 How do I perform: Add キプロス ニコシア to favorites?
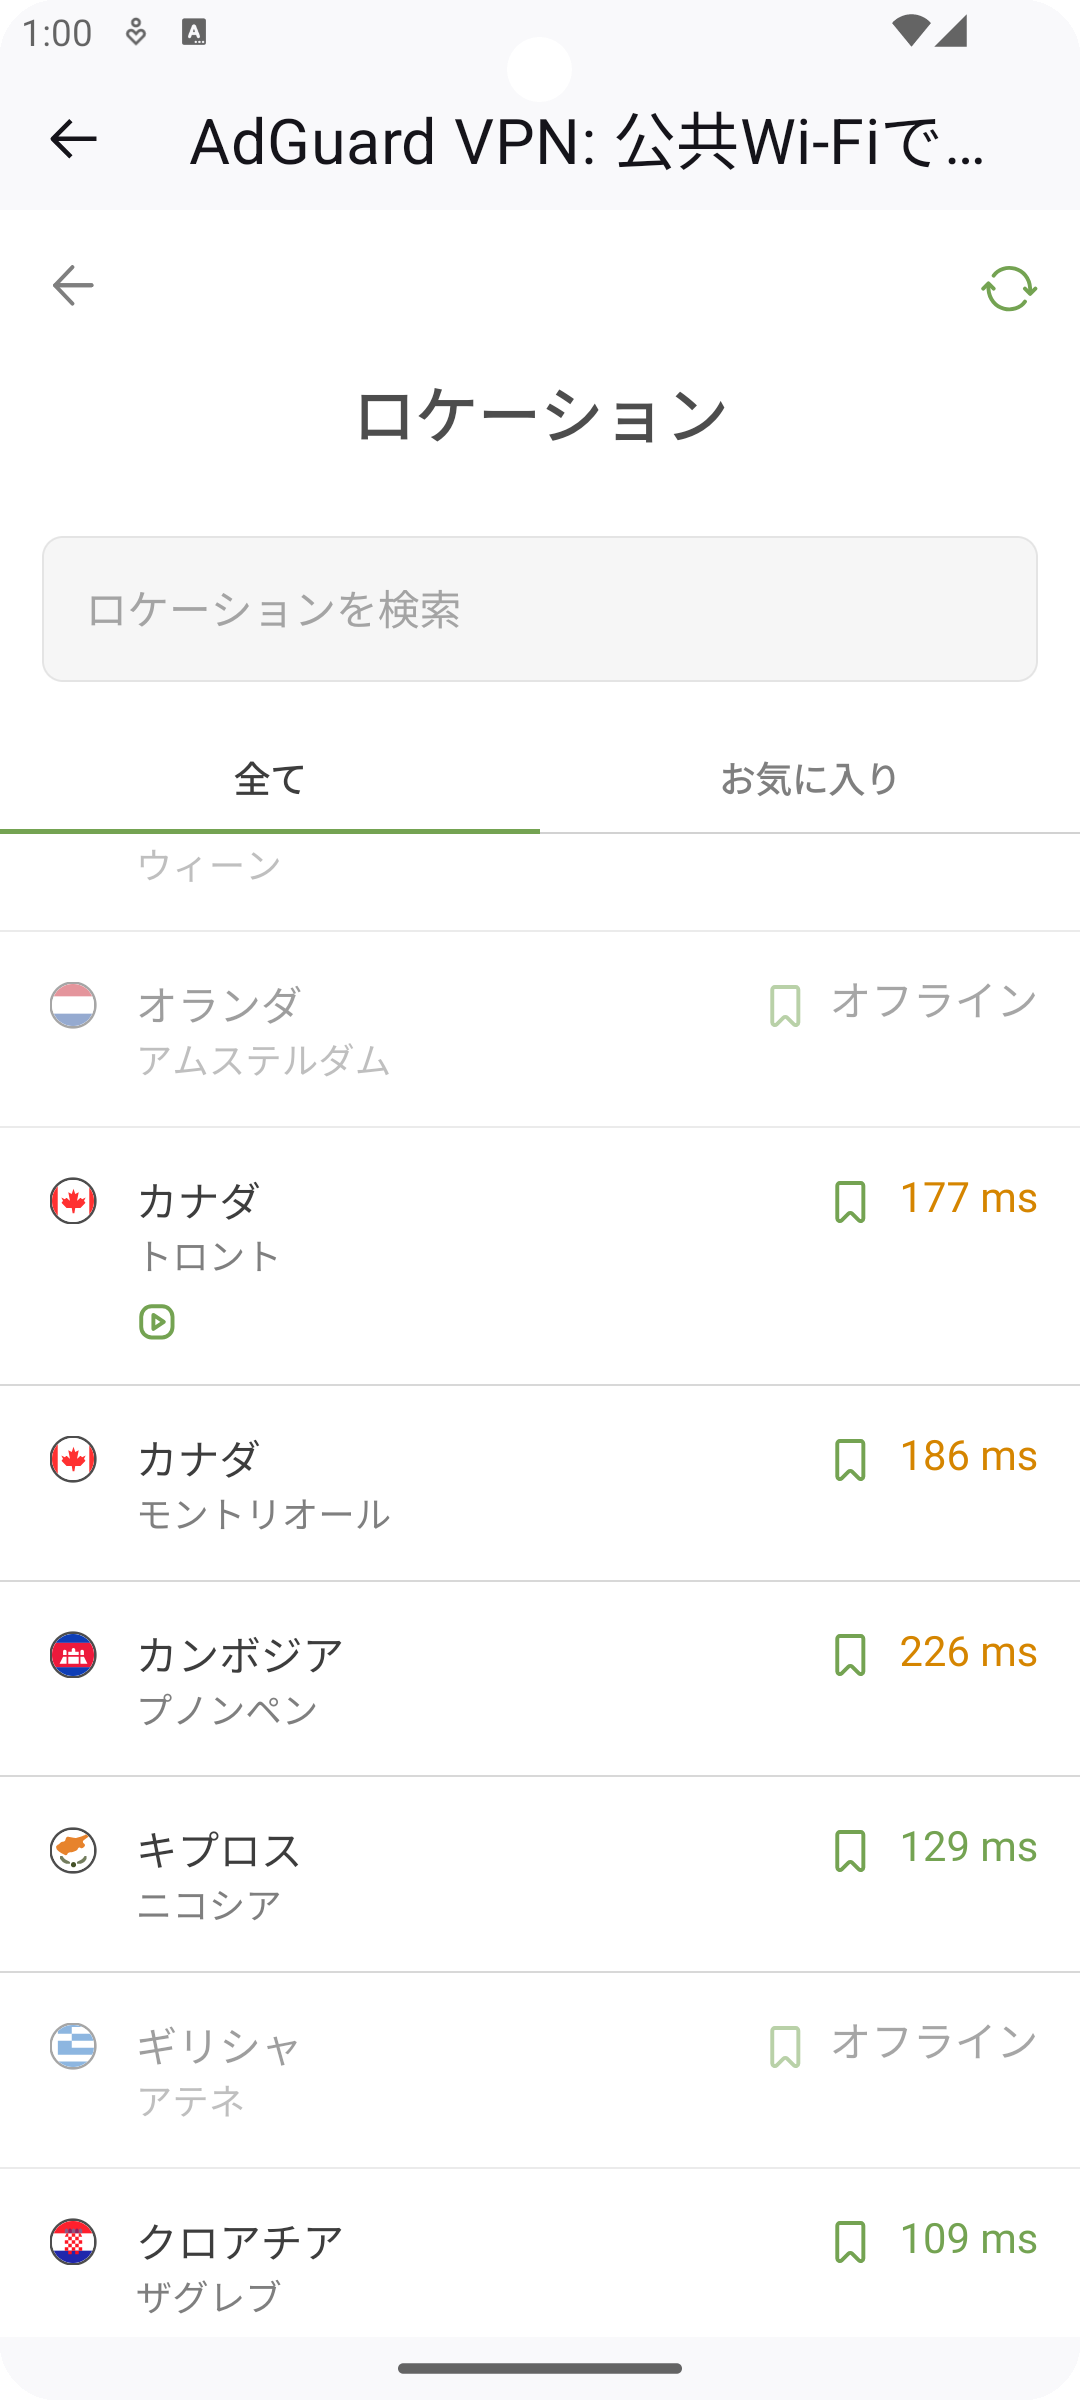[850, 1851]
